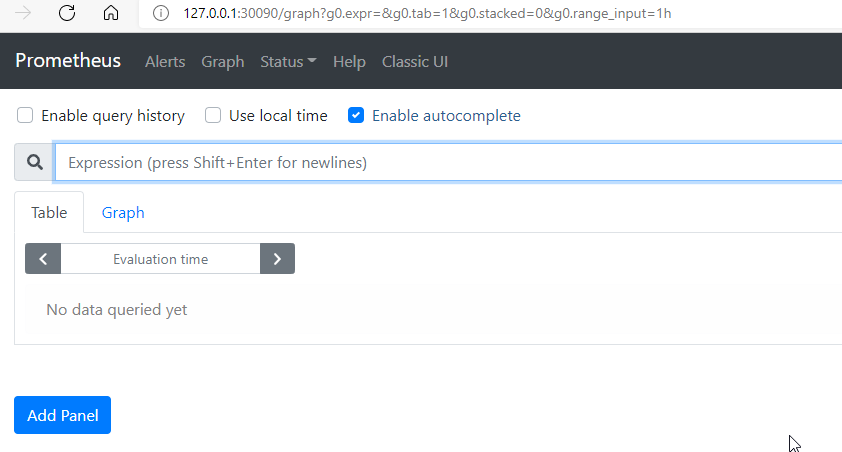Disable the autocomplete checkbox

pyautogui.click(x=356, y=116)
